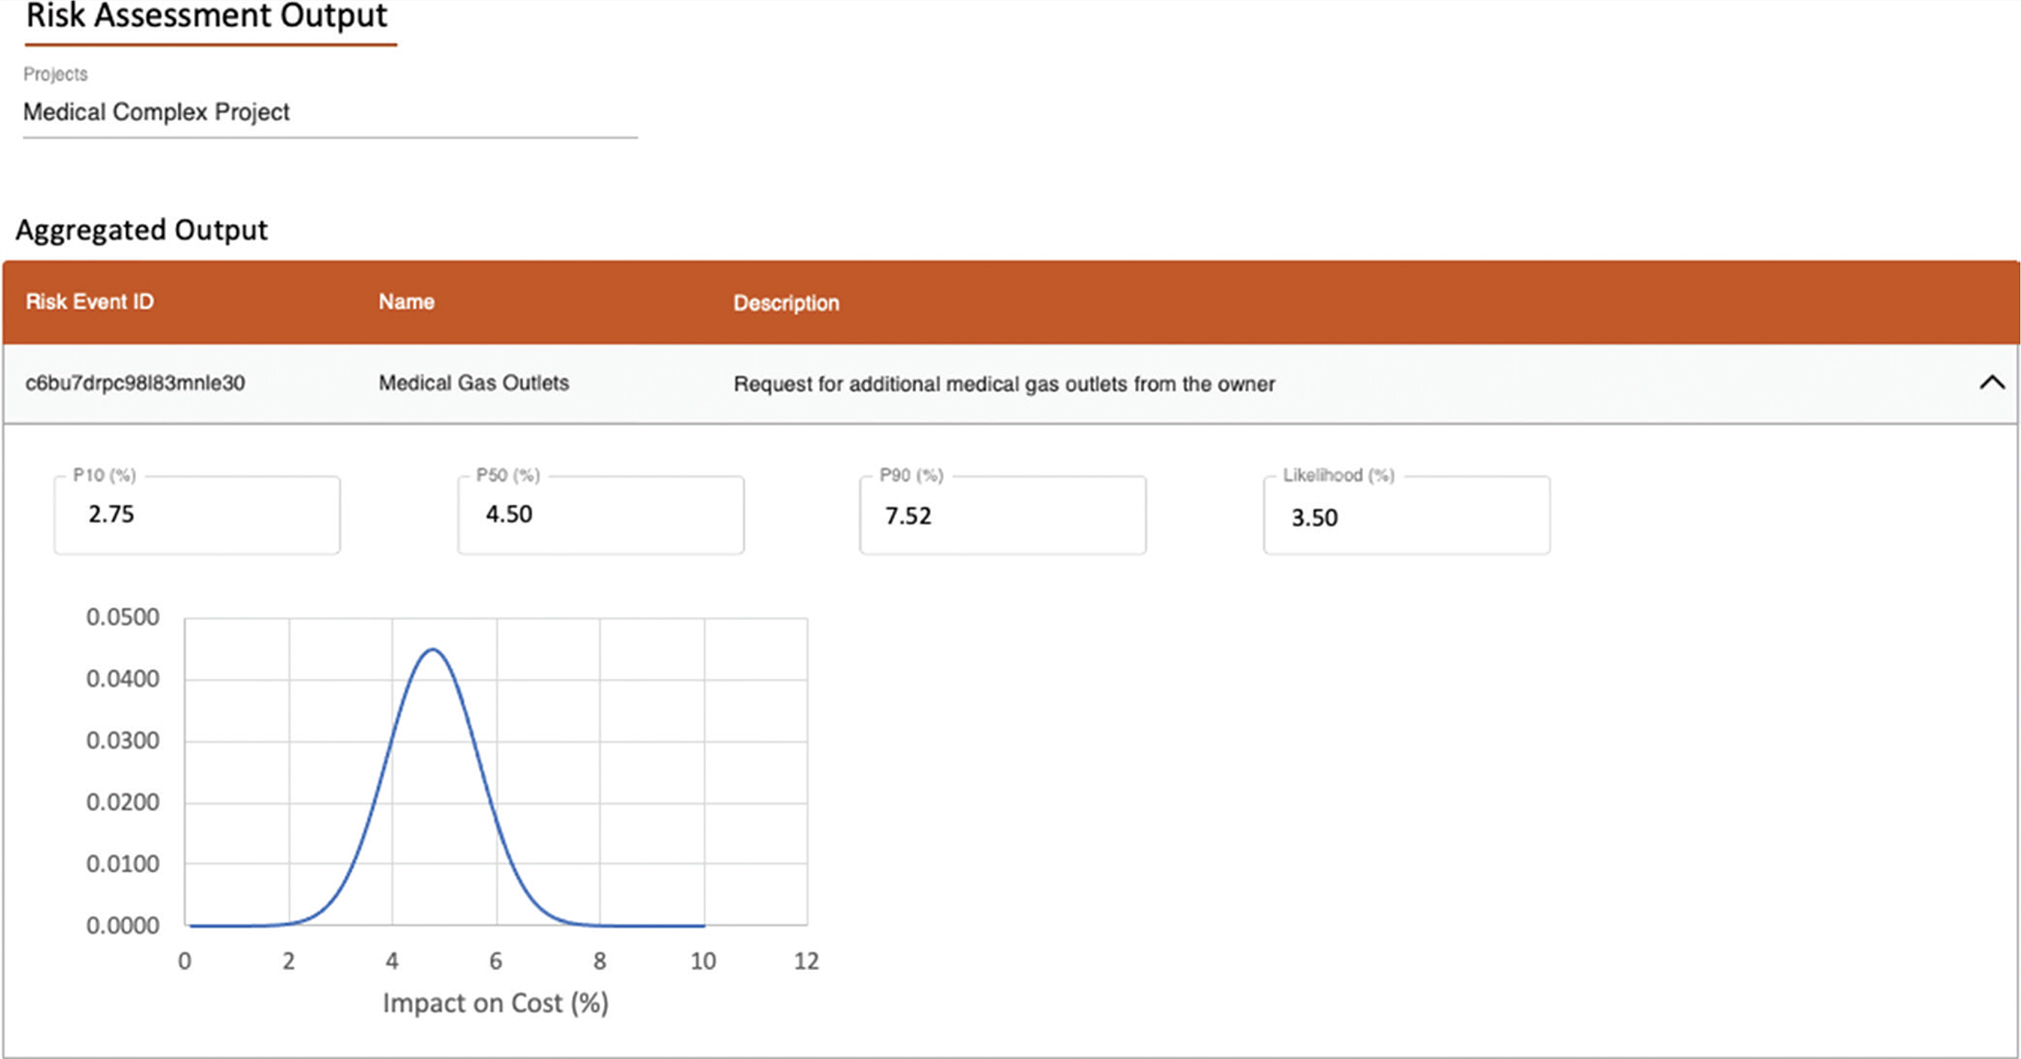Select the Risk Assessment Output tab title
2021x1059 pixels.
207,17
